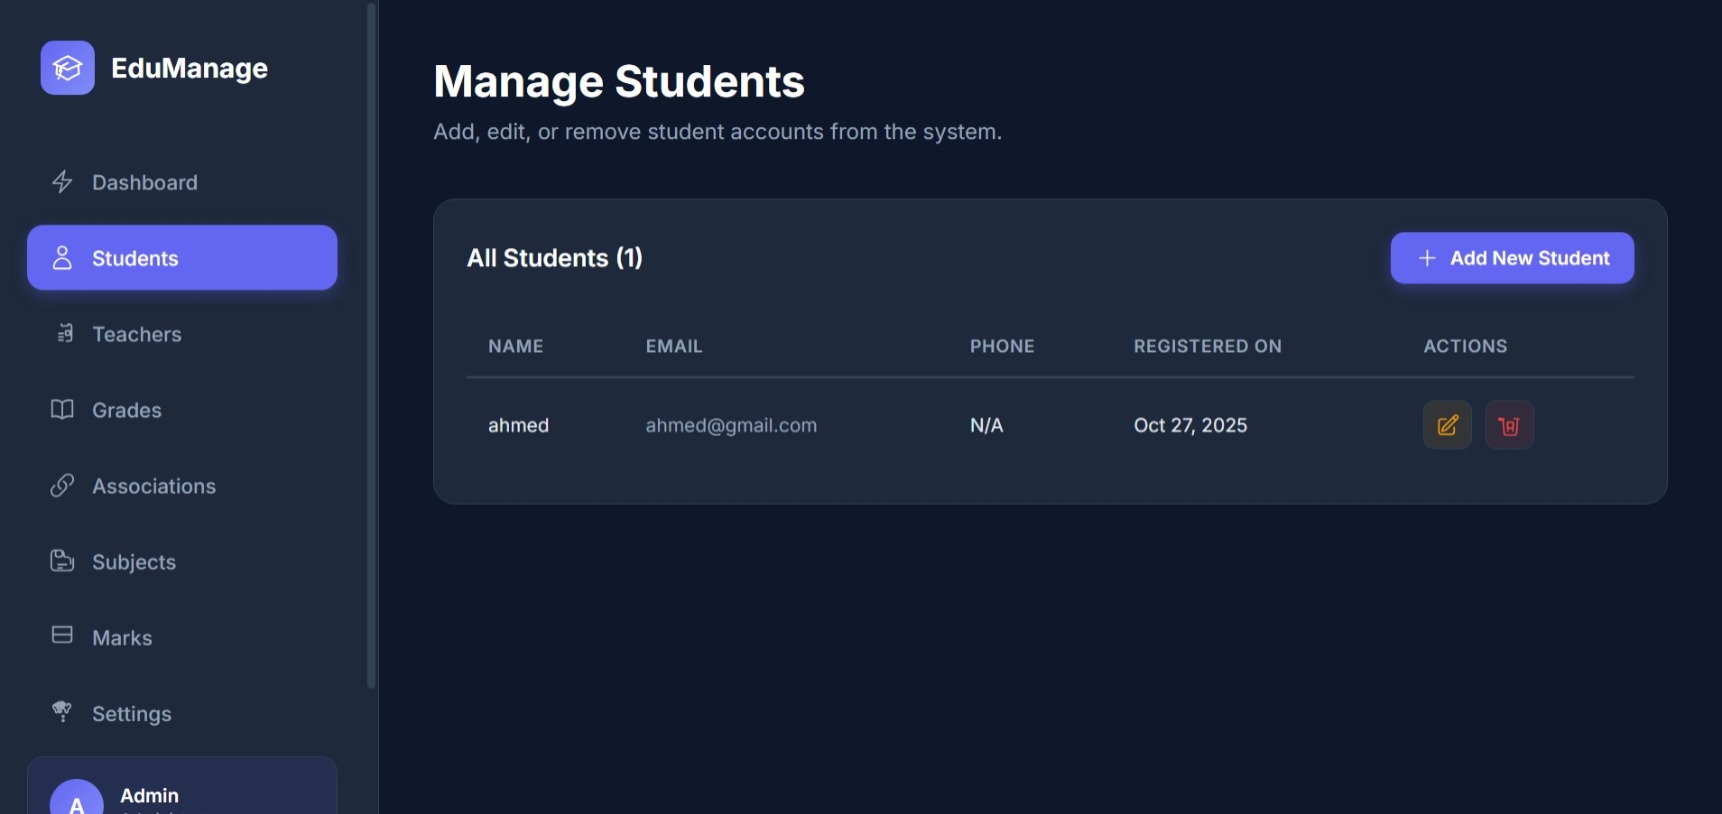Click the EduManage graduation cap logo
The height and width of the screenshot is (814, 1722).
[x=67, y=68]
